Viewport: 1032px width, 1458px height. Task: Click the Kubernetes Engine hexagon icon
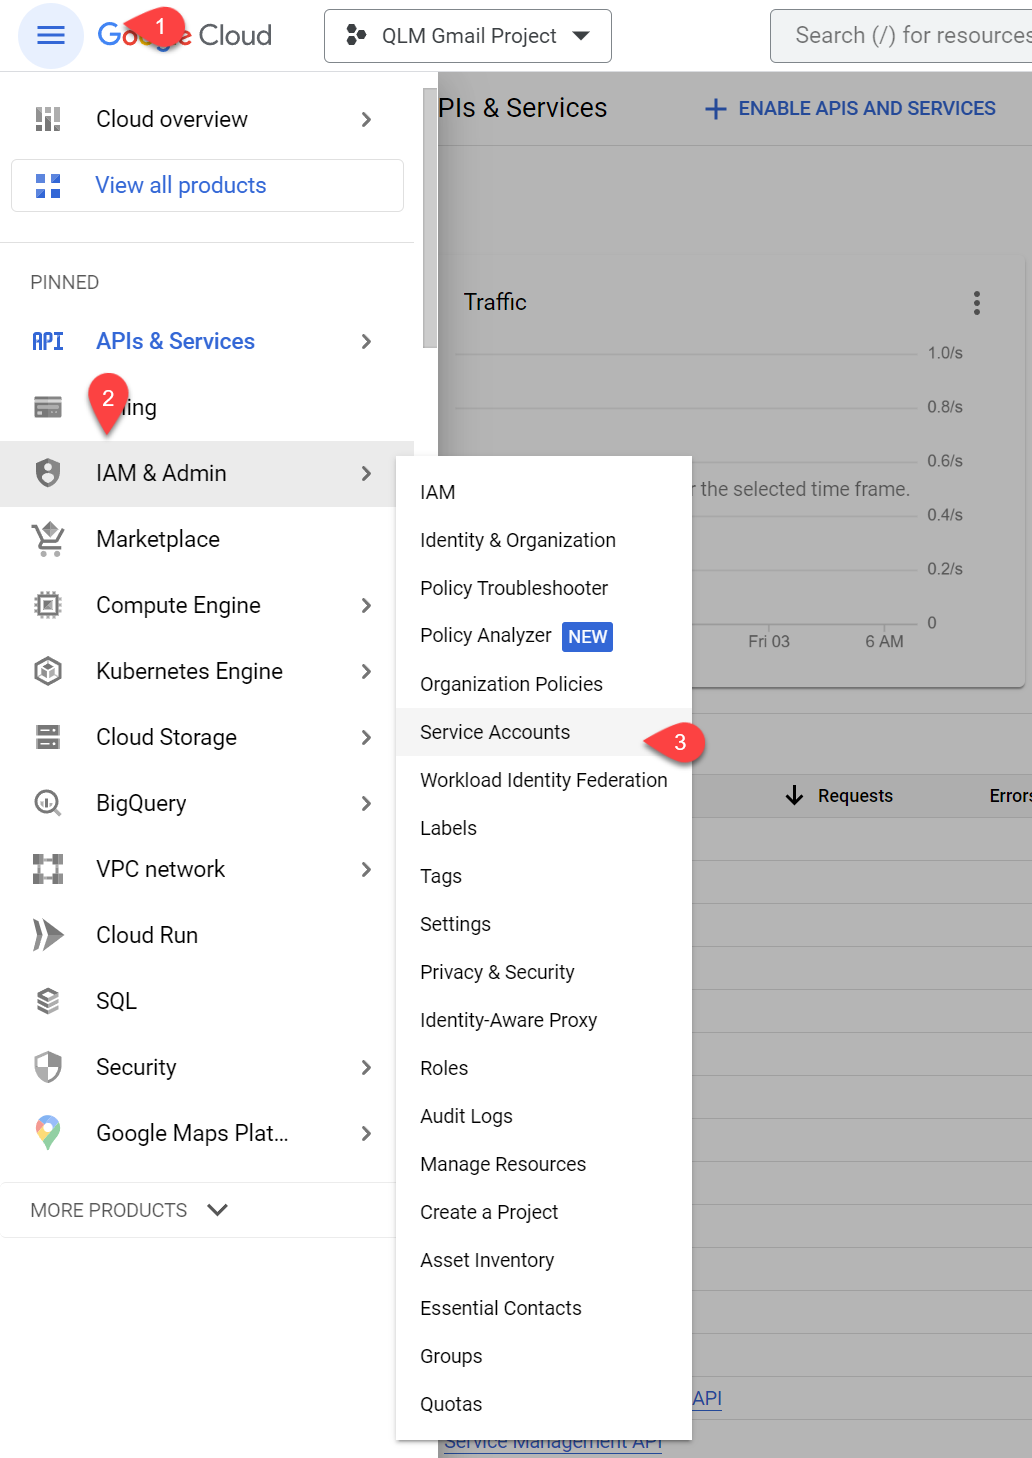48,671
